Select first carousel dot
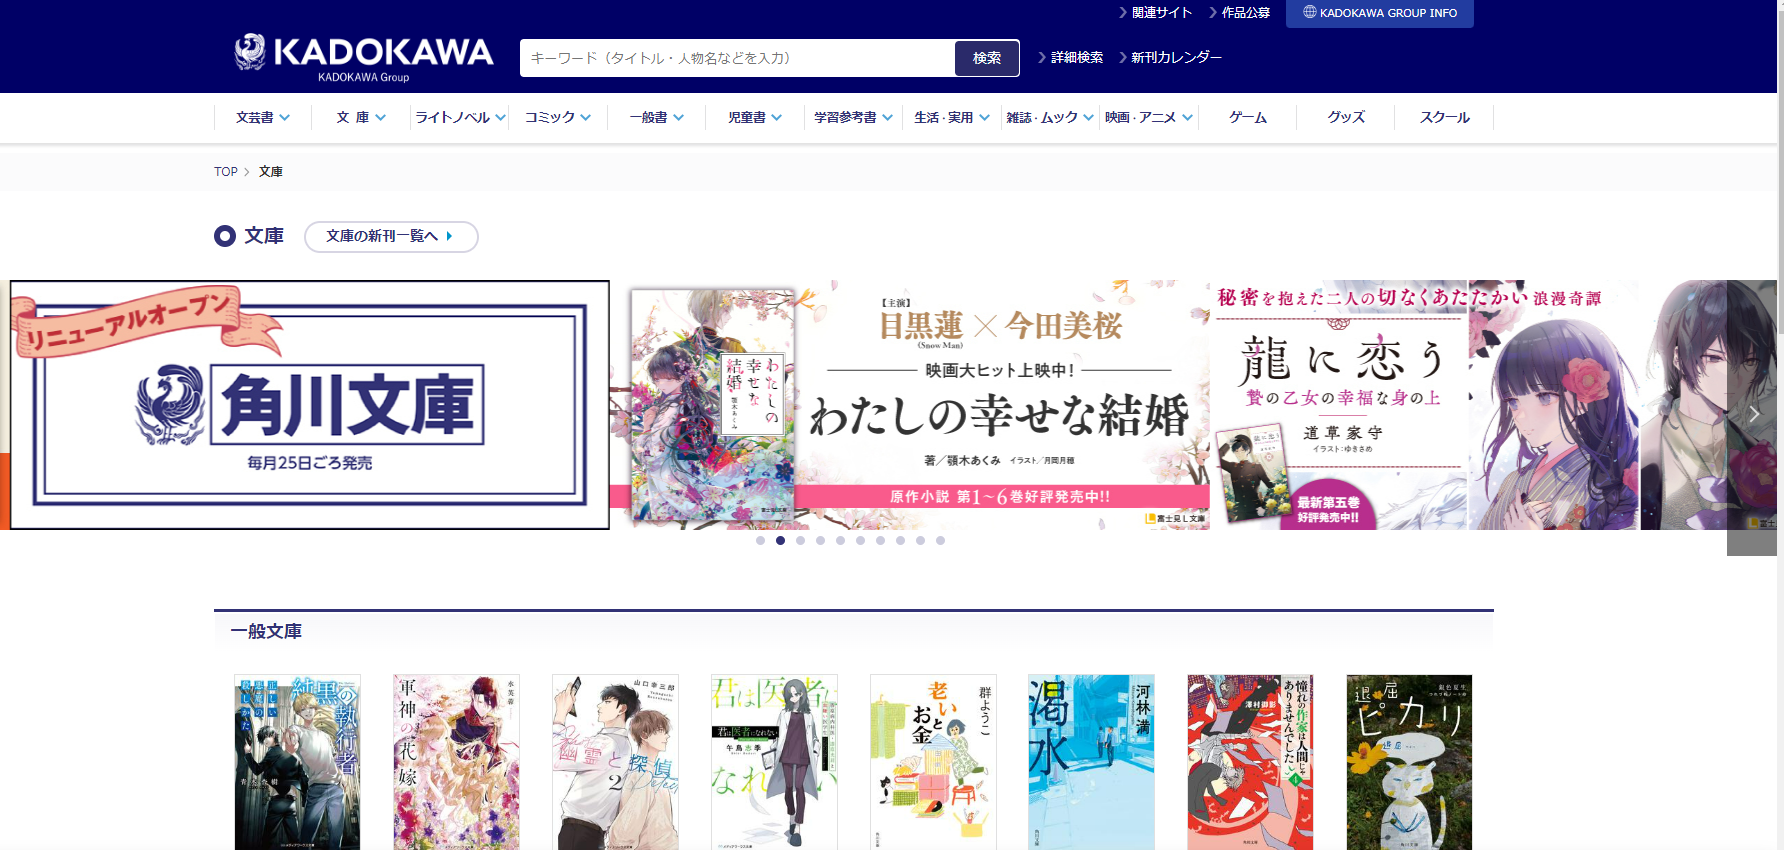Viewport: 1784px width, 850px height. pos(761,541)
